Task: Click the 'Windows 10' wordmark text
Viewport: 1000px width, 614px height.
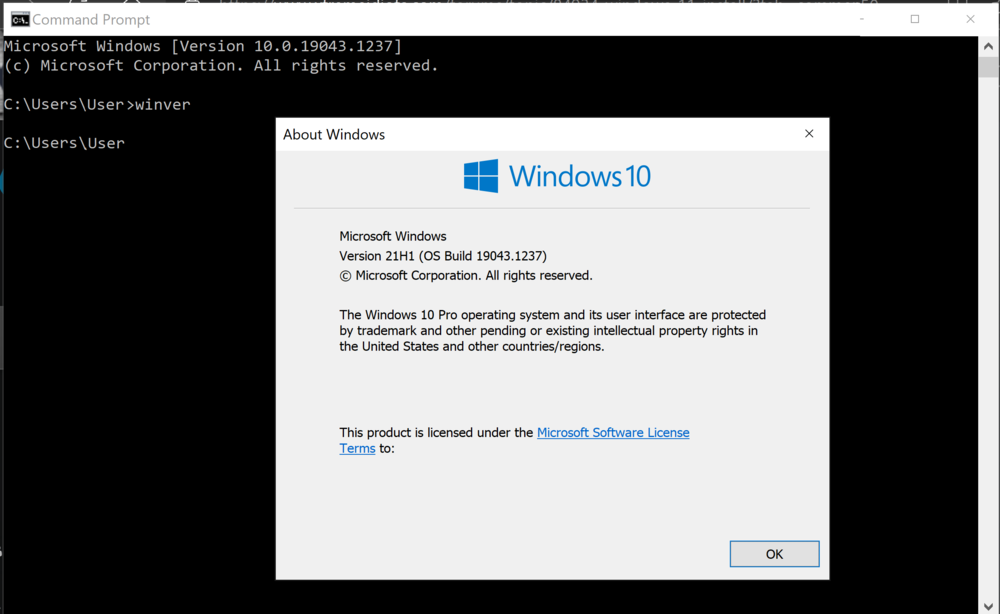Action: 579,177
